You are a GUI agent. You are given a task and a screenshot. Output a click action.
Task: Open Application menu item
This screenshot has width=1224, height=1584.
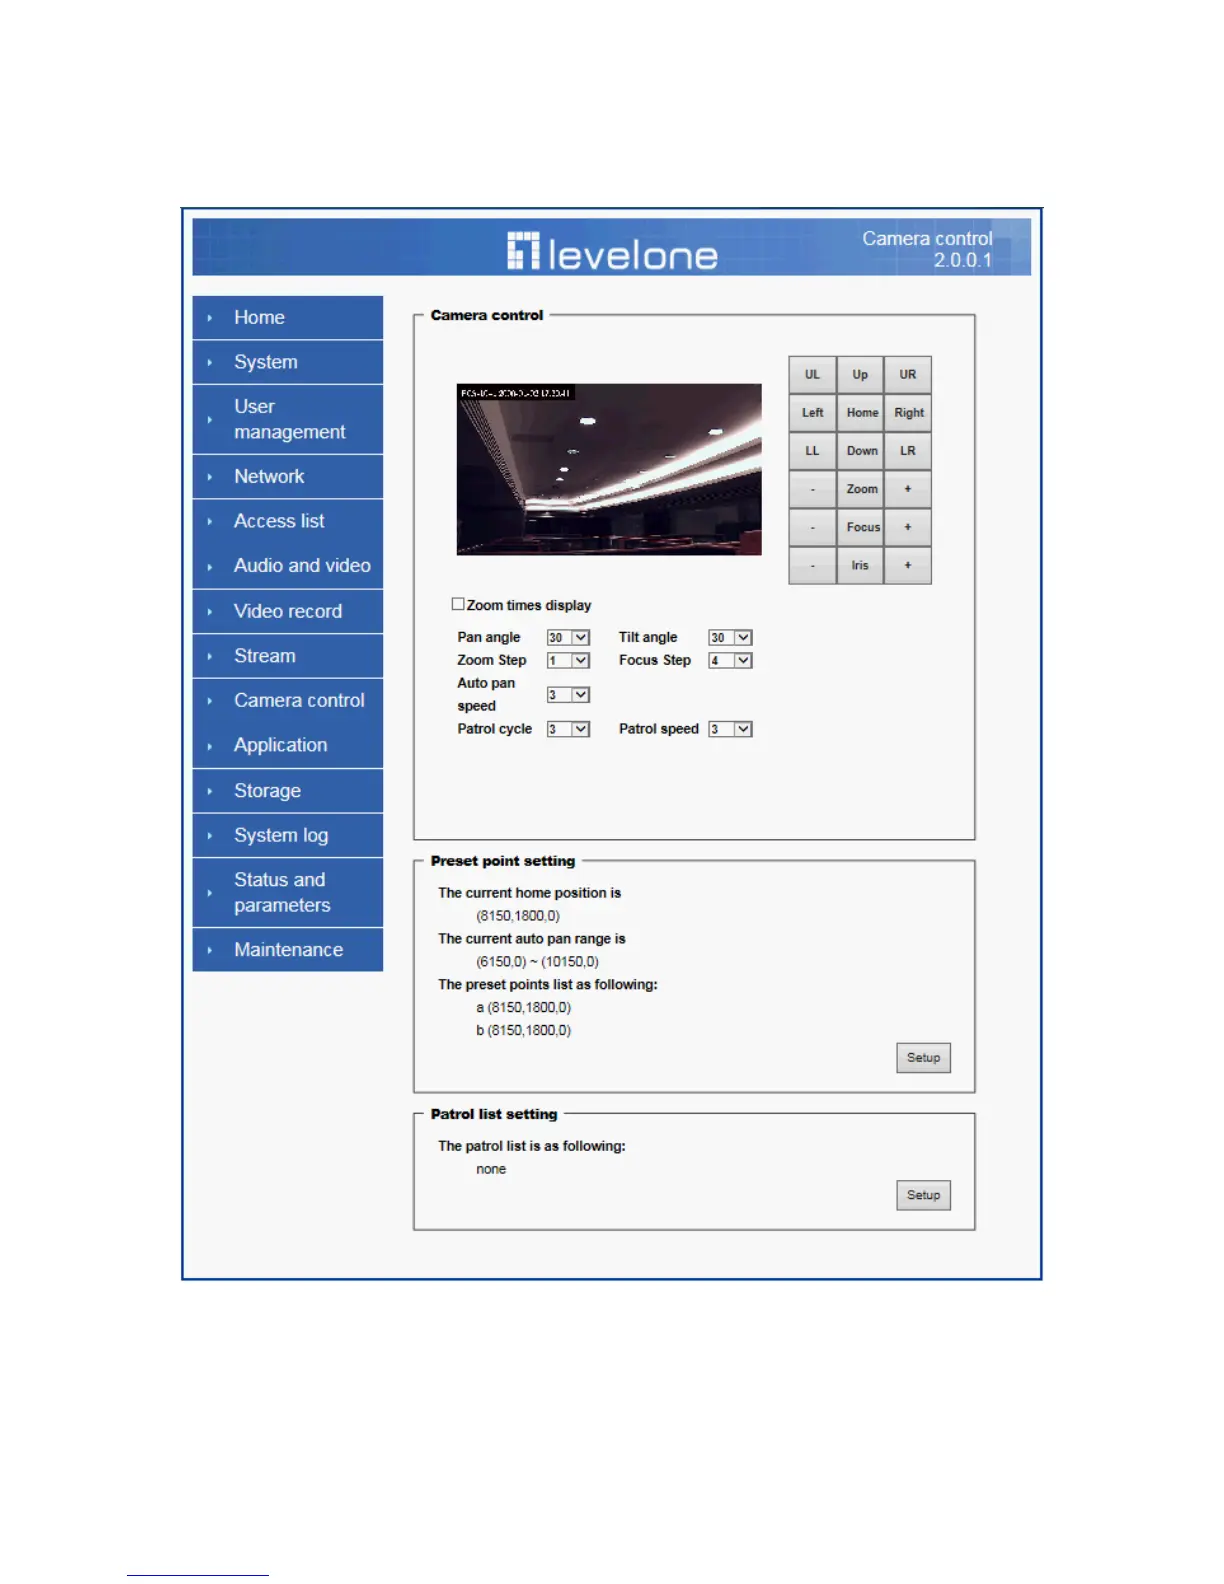288,745
